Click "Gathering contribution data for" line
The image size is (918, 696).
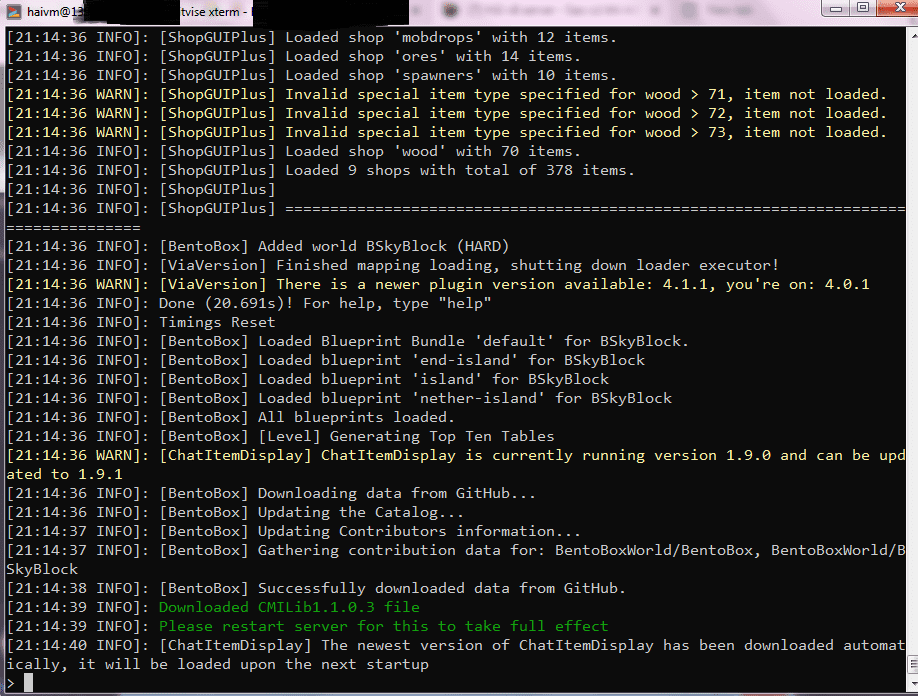pyautogui.click(x=456, y=550)
